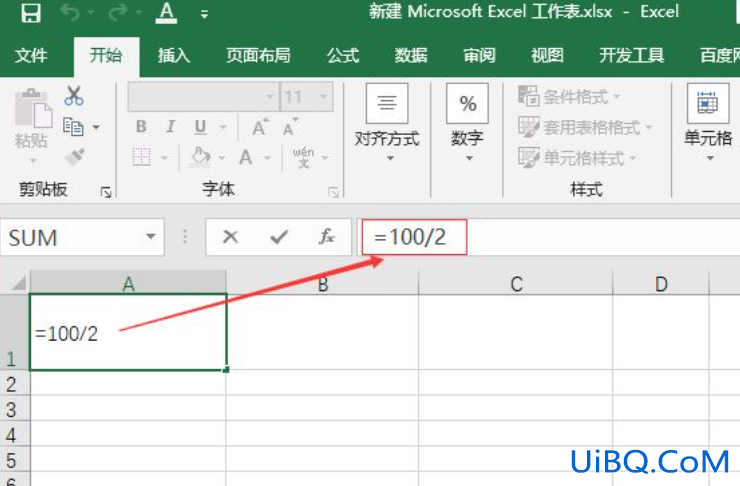The height and width of the screenshot is (486, 740).
Task: Confirm the formula with the checkmark
Action: 279,236
